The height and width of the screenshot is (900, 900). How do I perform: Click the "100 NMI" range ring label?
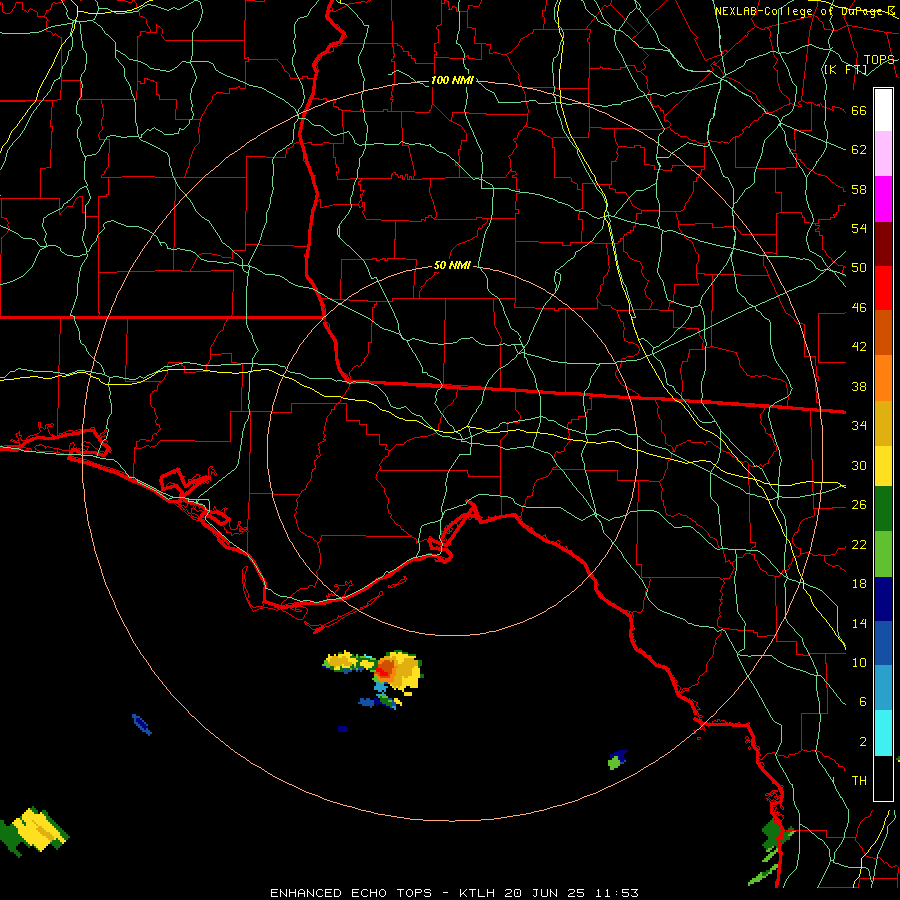tap(452, 80)
